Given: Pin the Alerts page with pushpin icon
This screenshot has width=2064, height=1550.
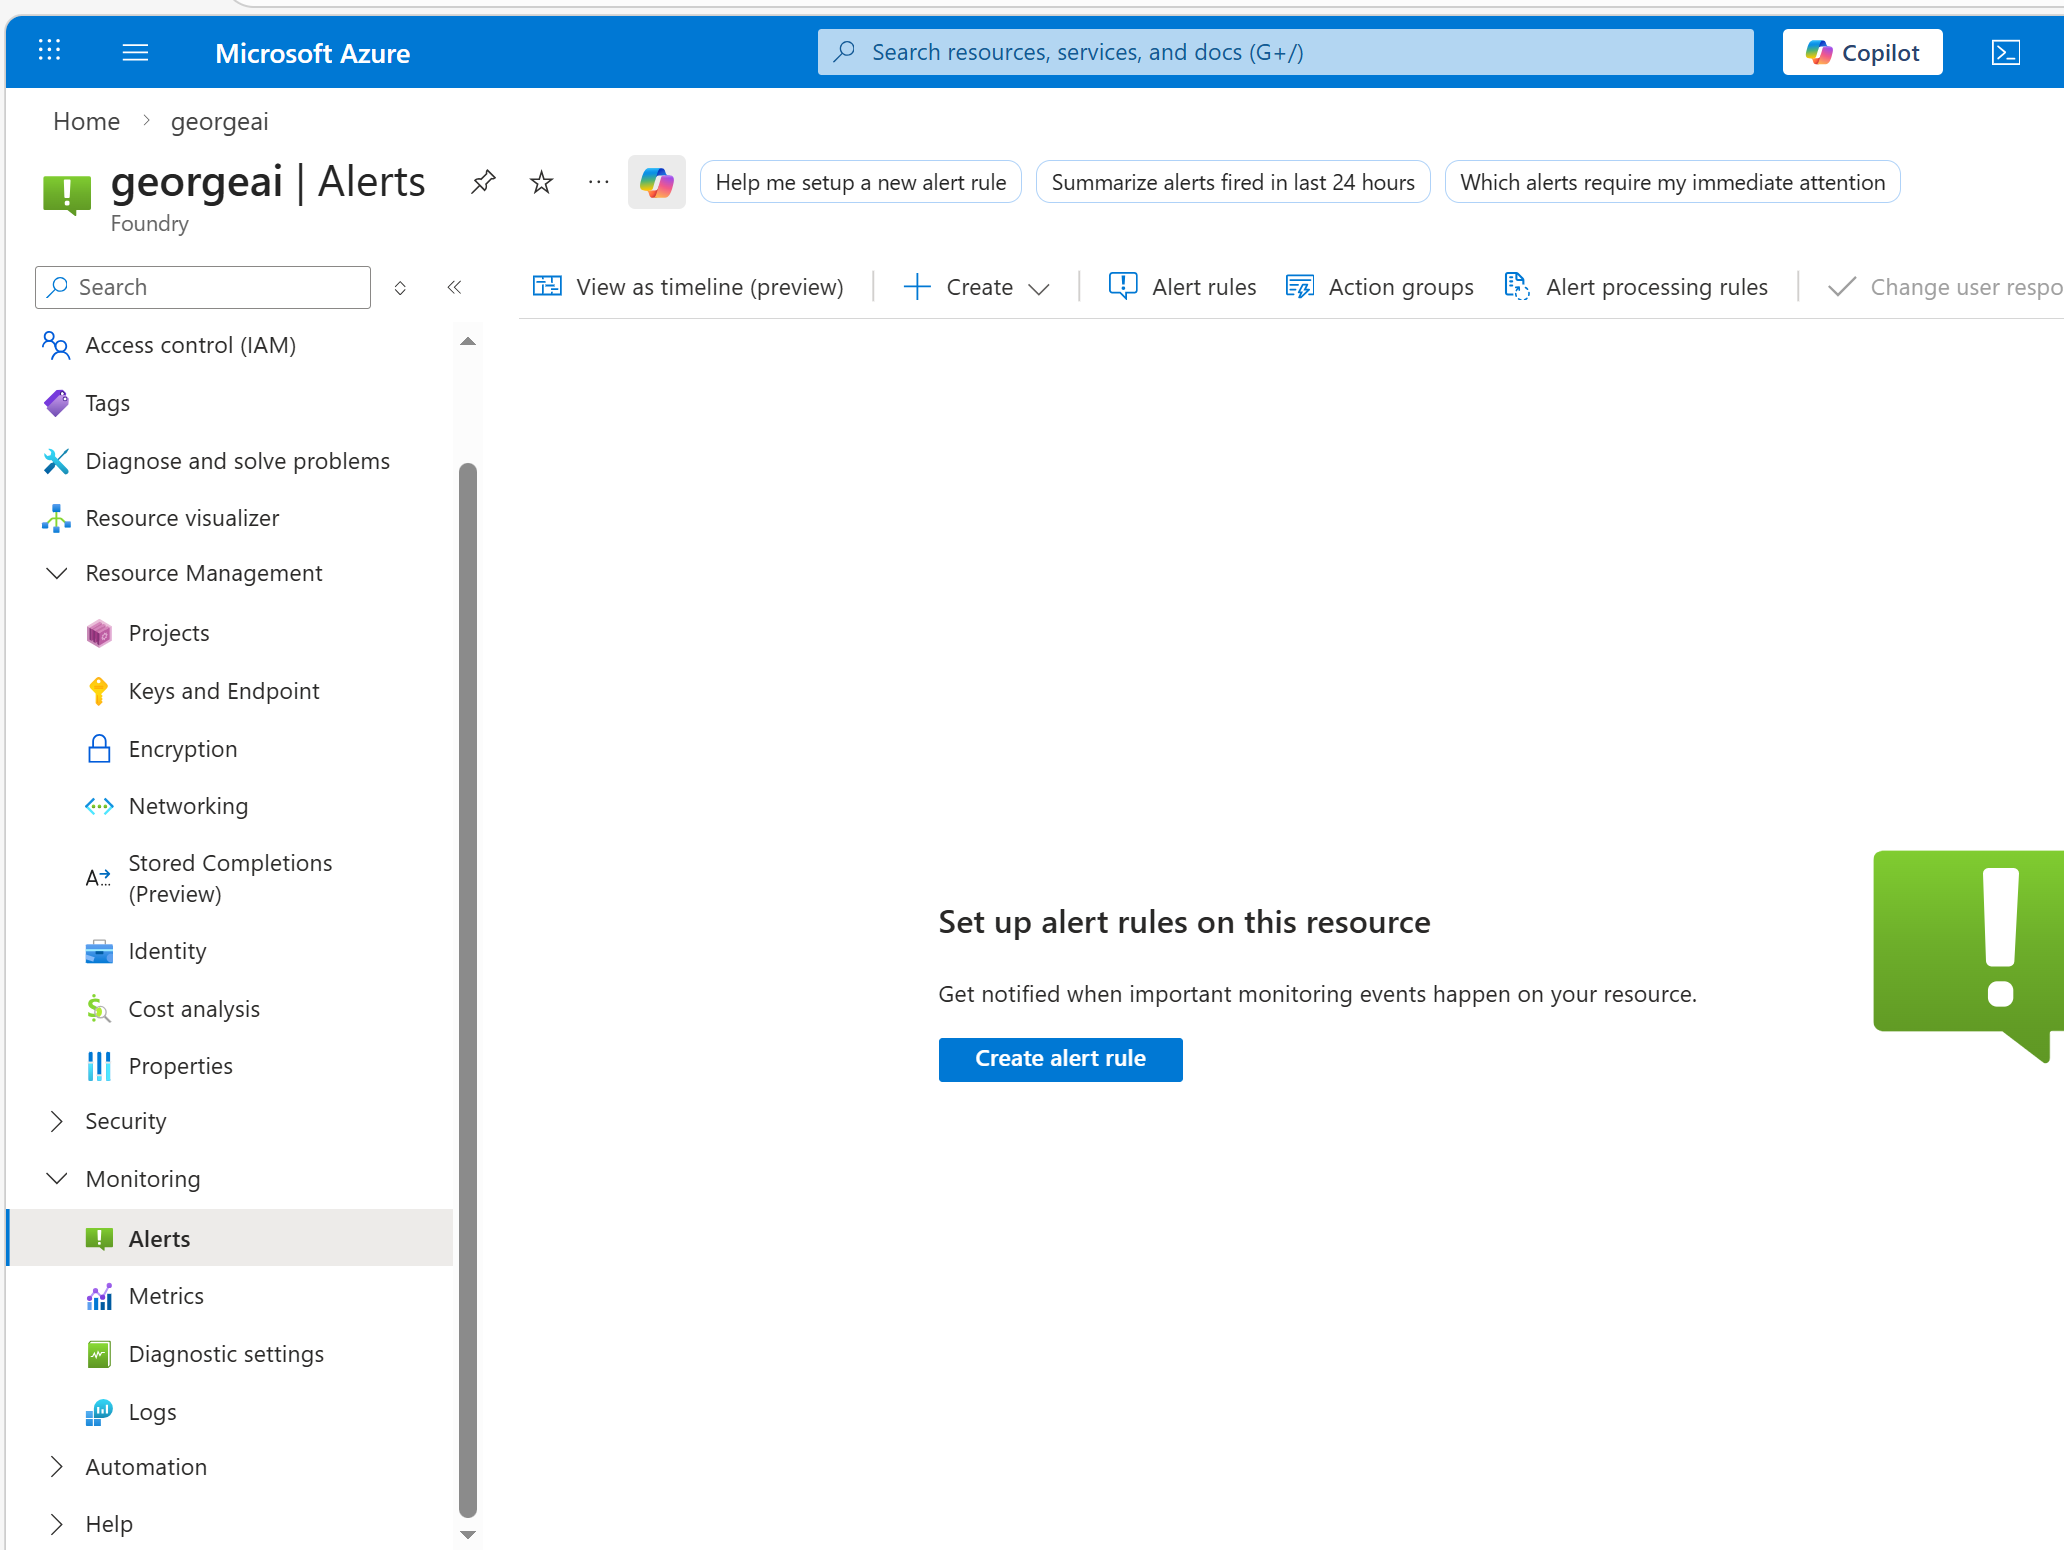Looking at the screenshot, I should point(483,182).
